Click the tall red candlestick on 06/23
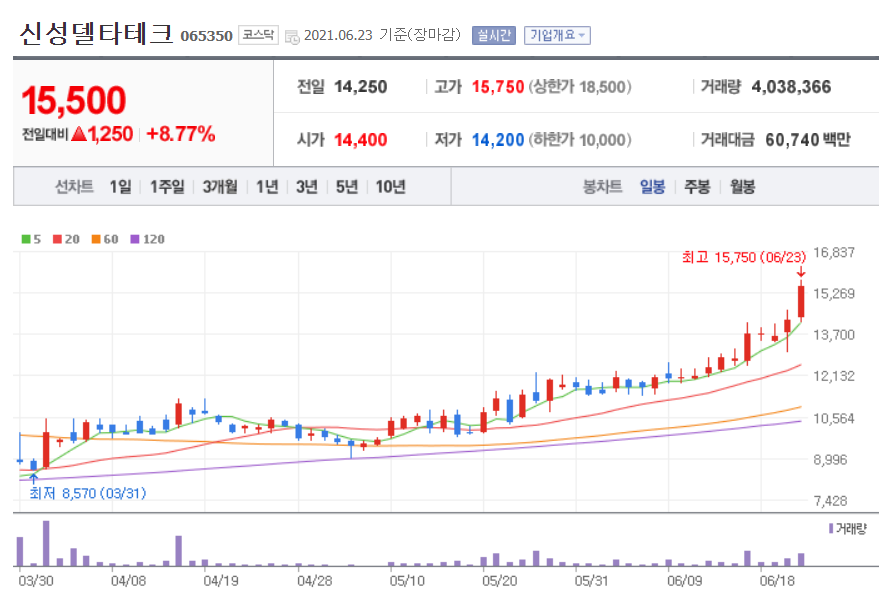The image size is (879, 598). pyautogui.click(x=801, y=302)
